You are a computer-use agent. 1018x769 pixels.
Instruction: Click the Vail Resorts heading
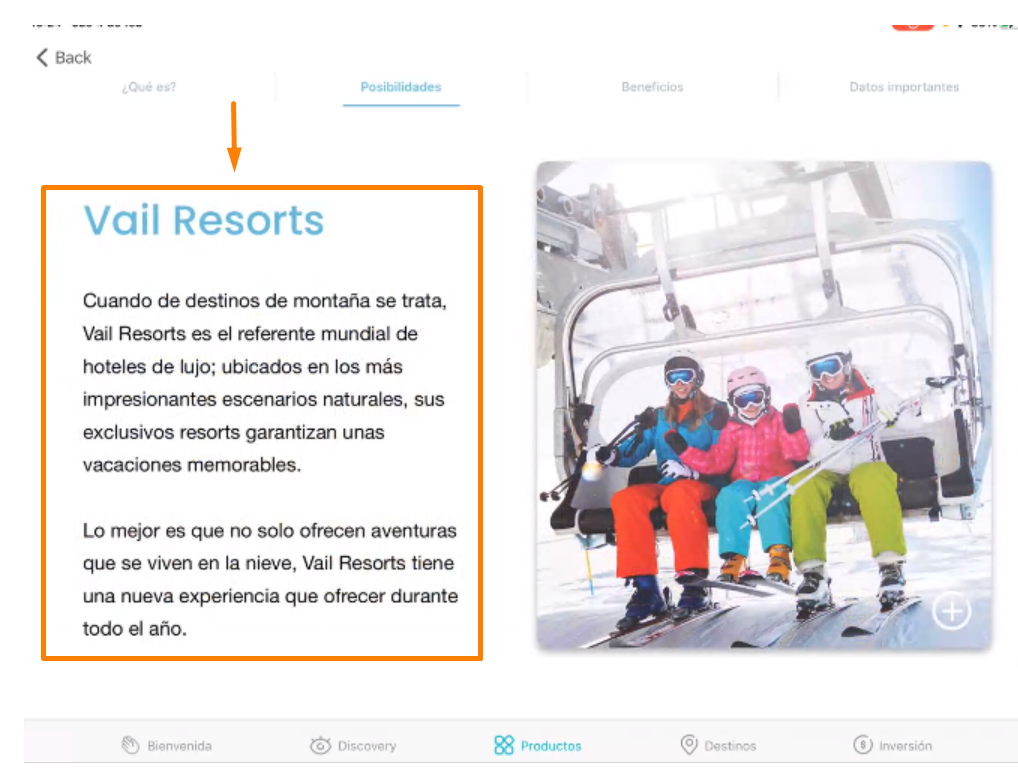(203, 220)
